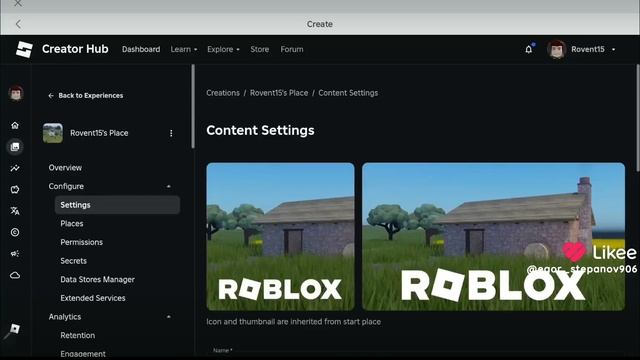Click the back chevron in top bar

pyautogui.click(x=18, y=24)
